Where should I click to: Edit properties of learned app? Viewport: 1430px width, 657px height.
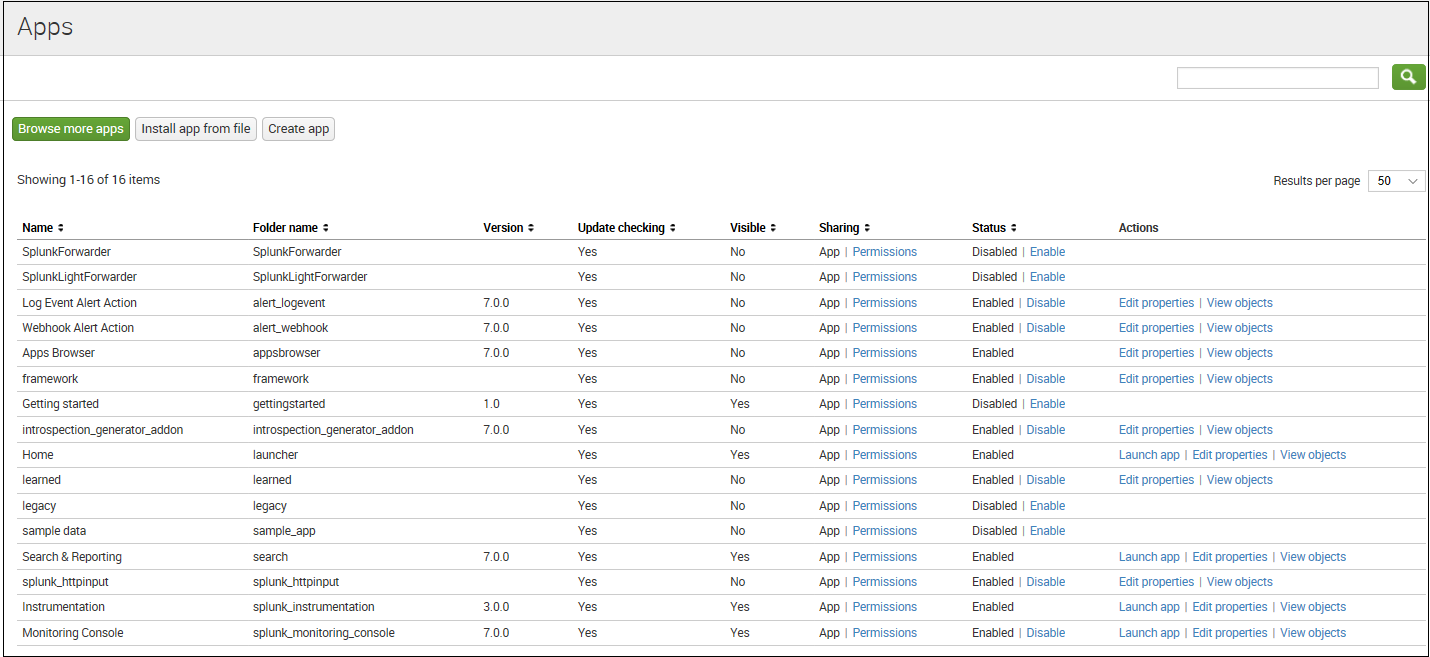1156,480
